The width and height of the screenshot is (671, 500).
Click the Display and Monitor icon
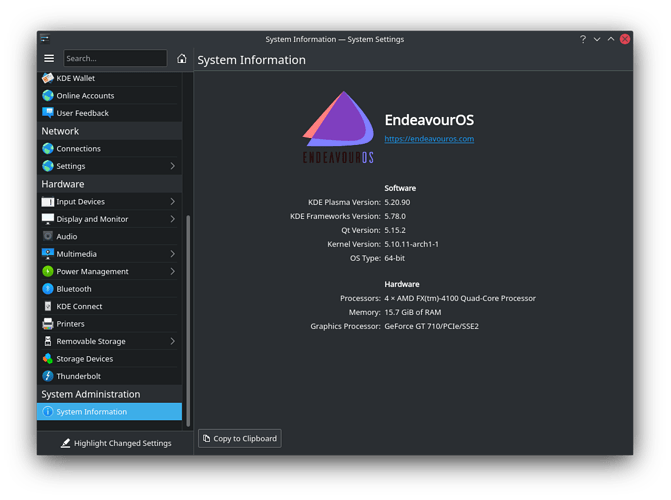point(48,219)
